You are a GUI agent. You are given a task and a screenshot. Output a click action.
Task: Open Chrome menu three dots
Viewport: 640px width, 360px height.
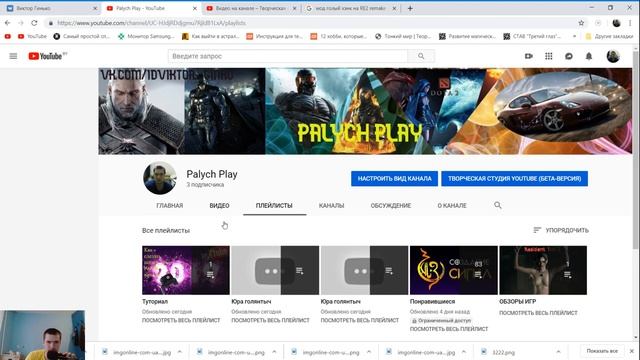(631, 23)
